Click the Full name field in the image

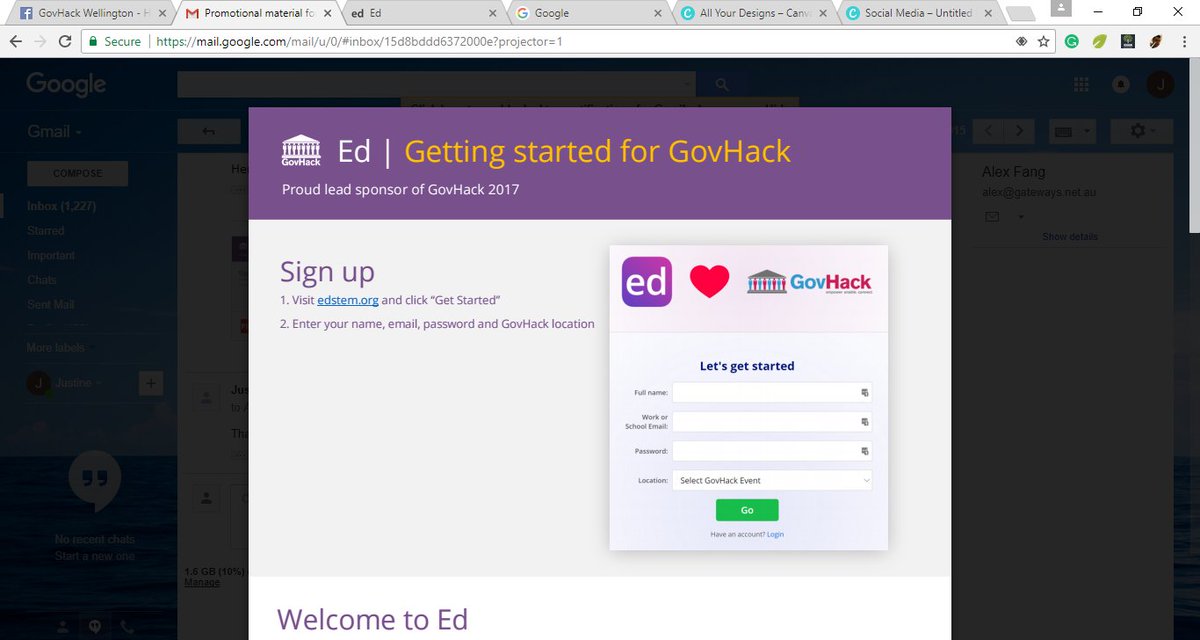(x=772, y=393)
